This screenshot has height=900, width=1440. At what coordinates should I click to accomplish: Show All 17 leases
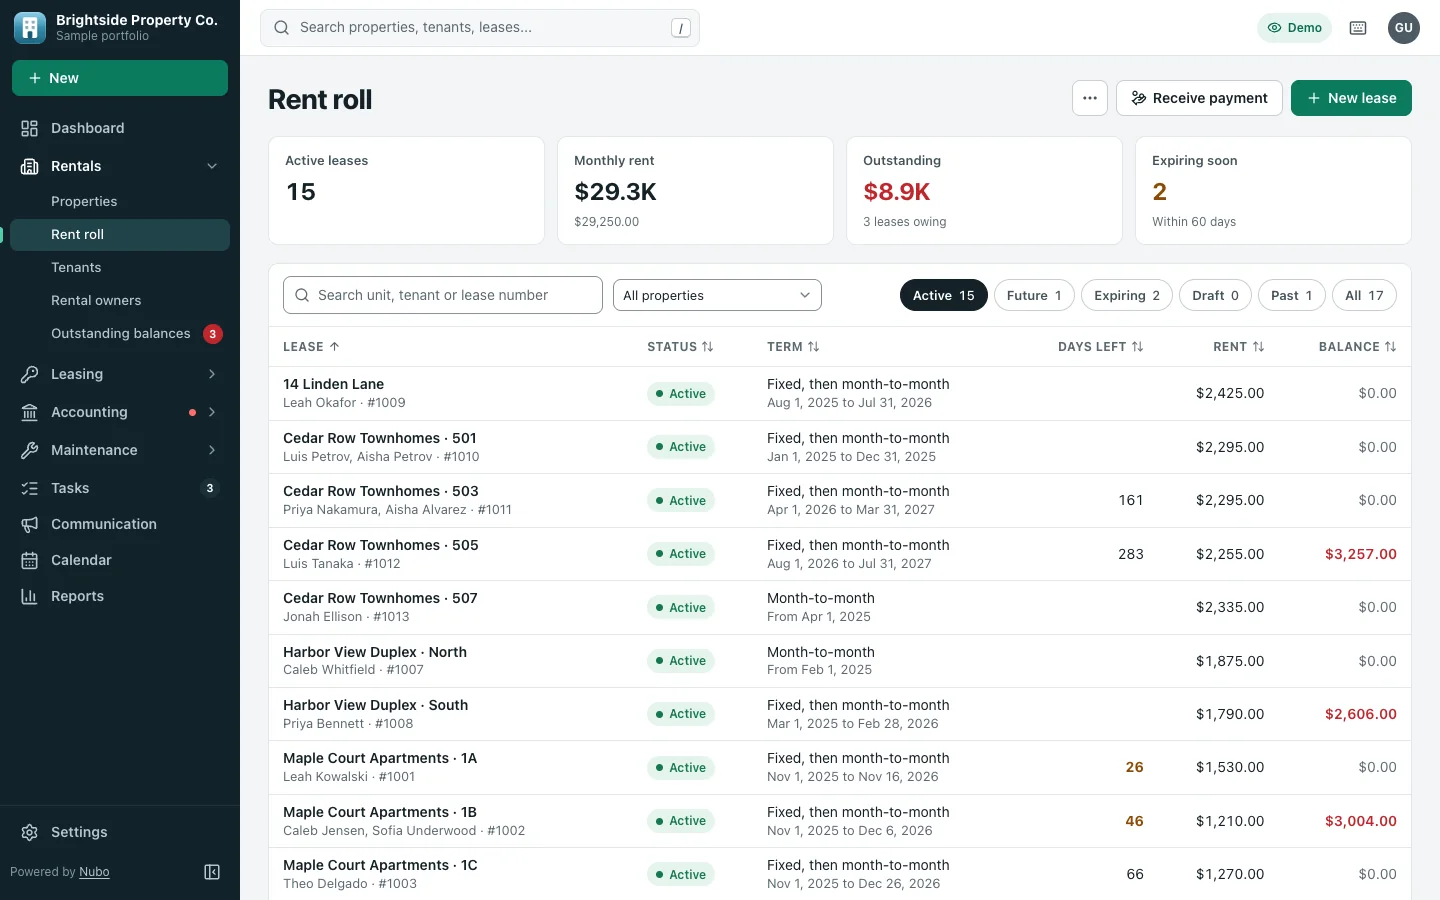tap(1364, 295)
